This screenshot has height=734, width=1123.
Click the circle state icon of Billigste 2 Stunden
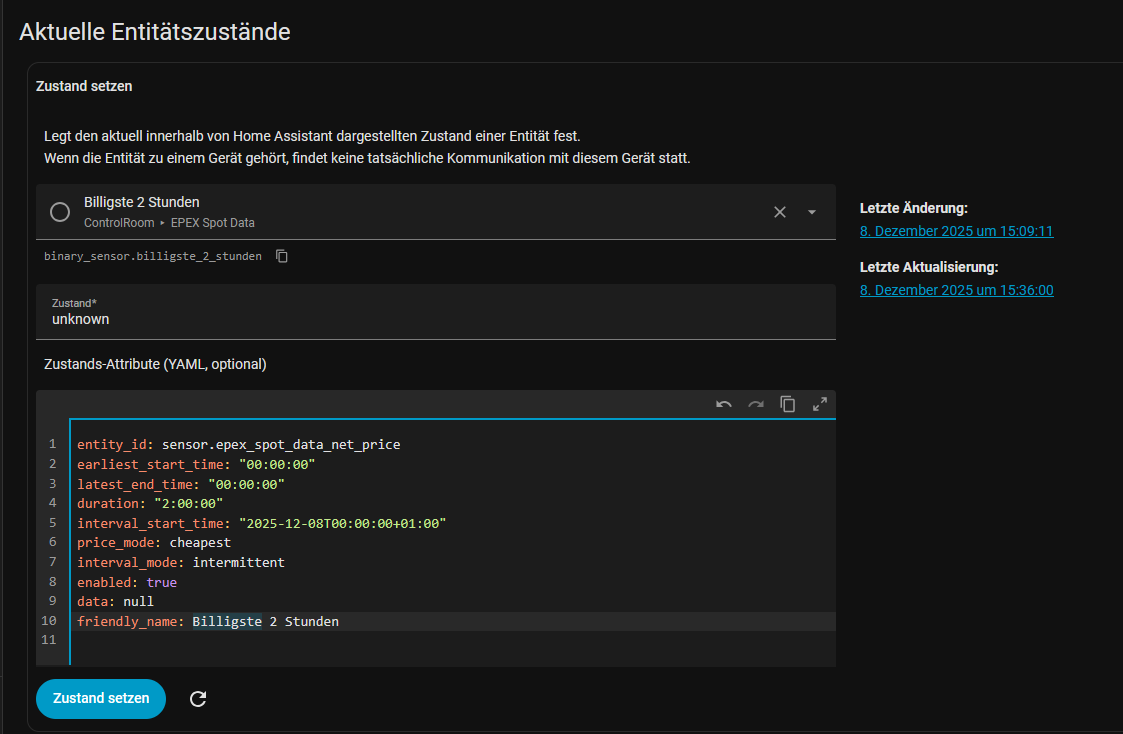[x=60, y=212]
